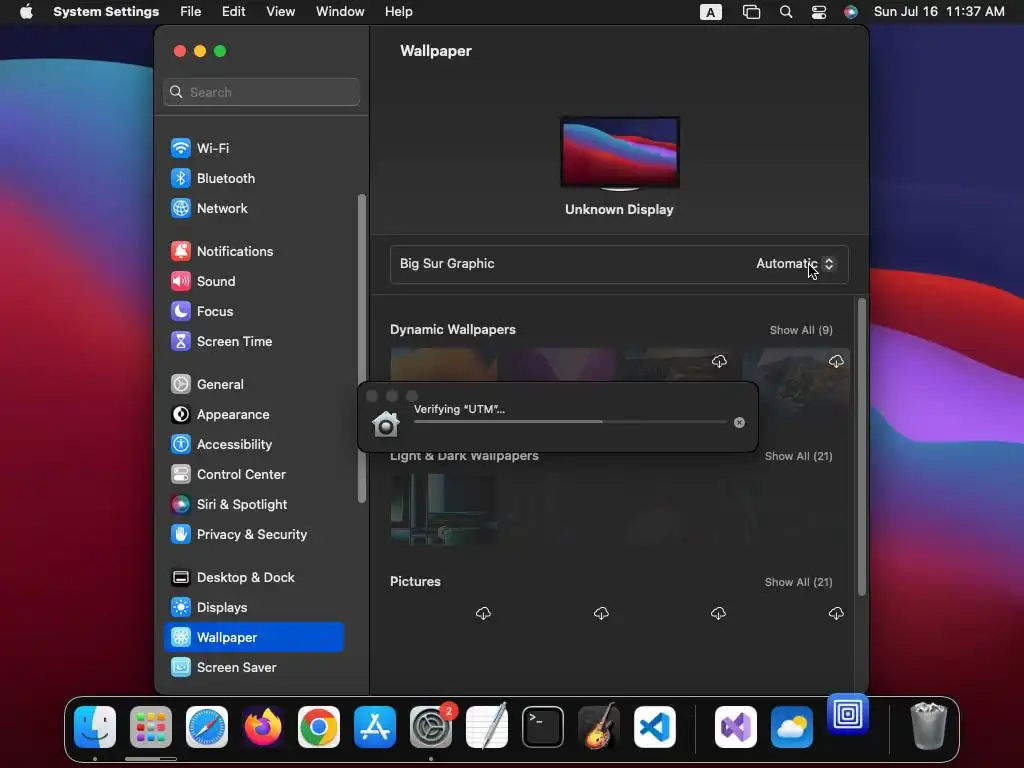Image resolution: width=1024 pixels, height=768 pixels.
Task: Open App Store from the Dock
Action: [375, 727]
